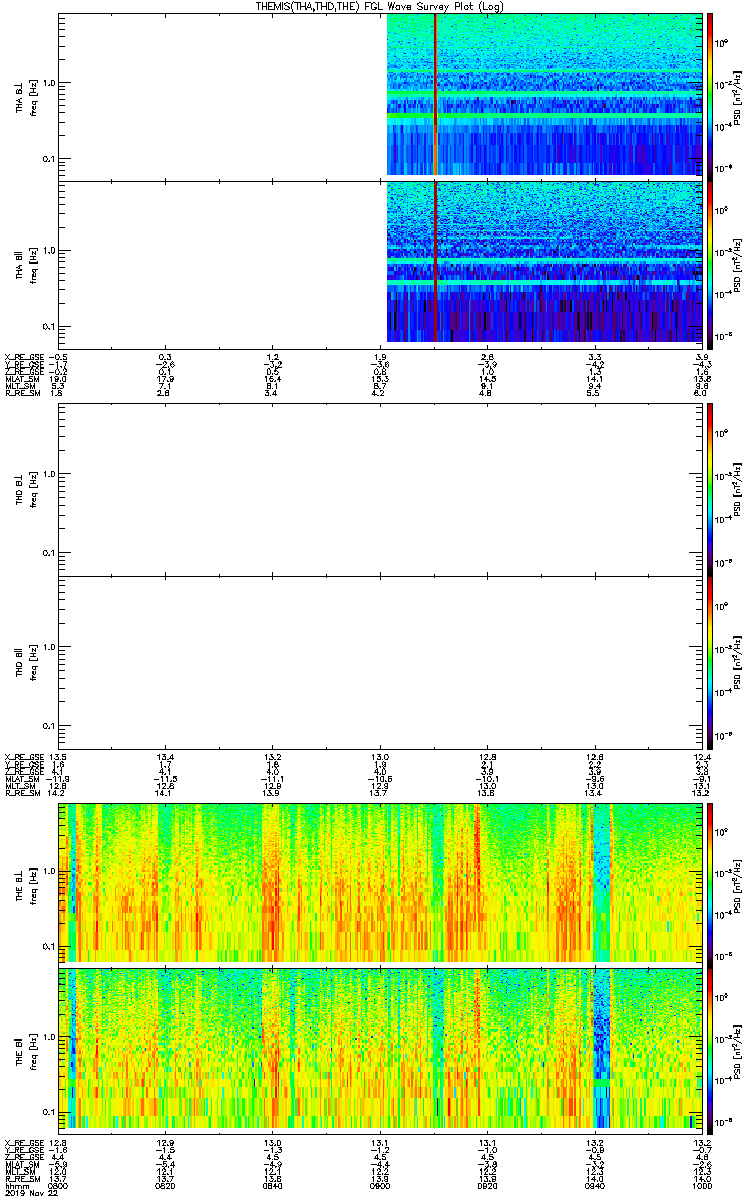Click the red vertical spike in THA BL
This screenshot has height=1200, width=750.
(x=436, y=95)
